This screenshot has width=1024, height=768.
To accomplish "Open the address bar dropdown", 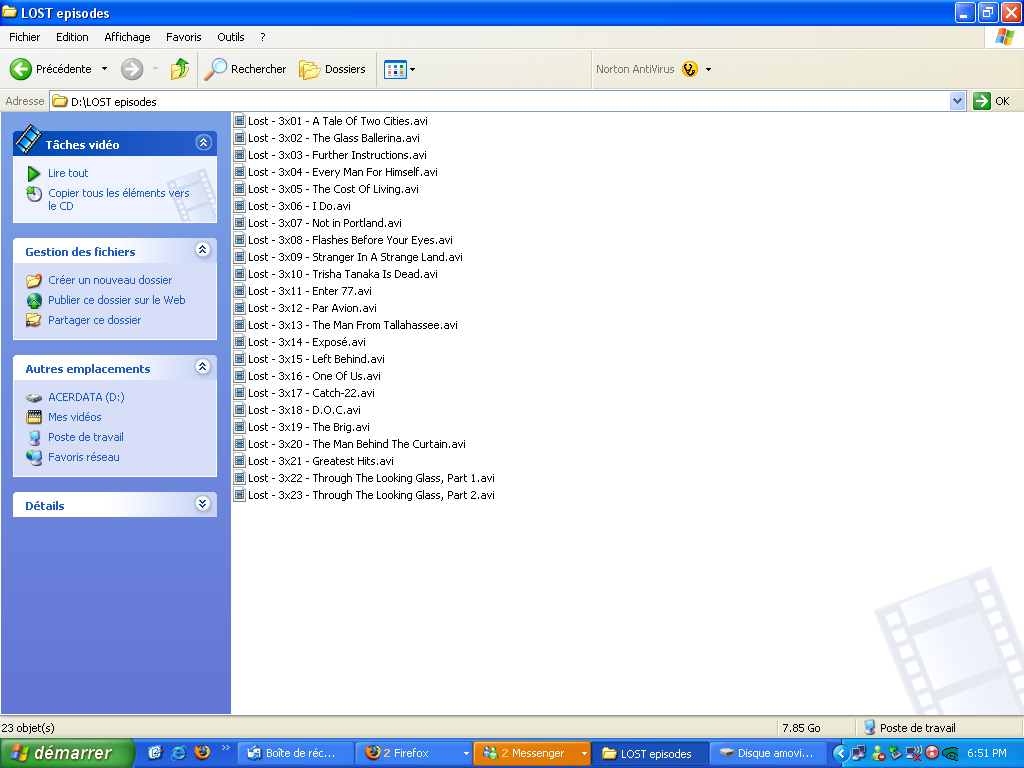I will (957, 101).
